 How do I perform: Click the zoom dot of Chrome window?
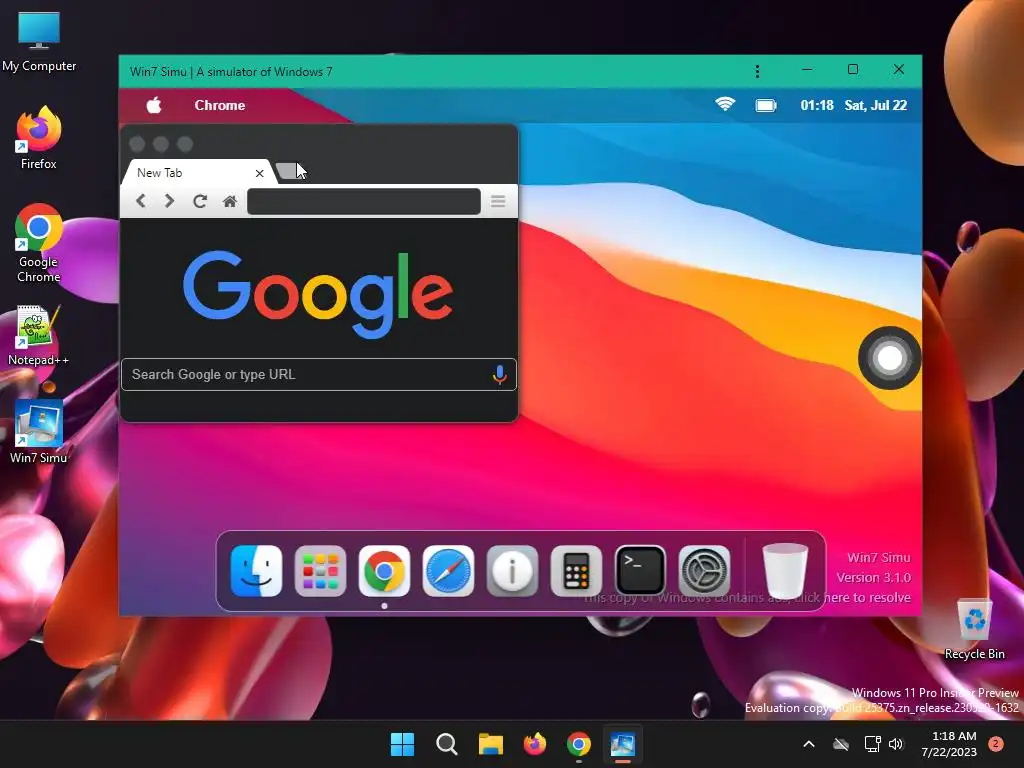[x=185, y=144]
